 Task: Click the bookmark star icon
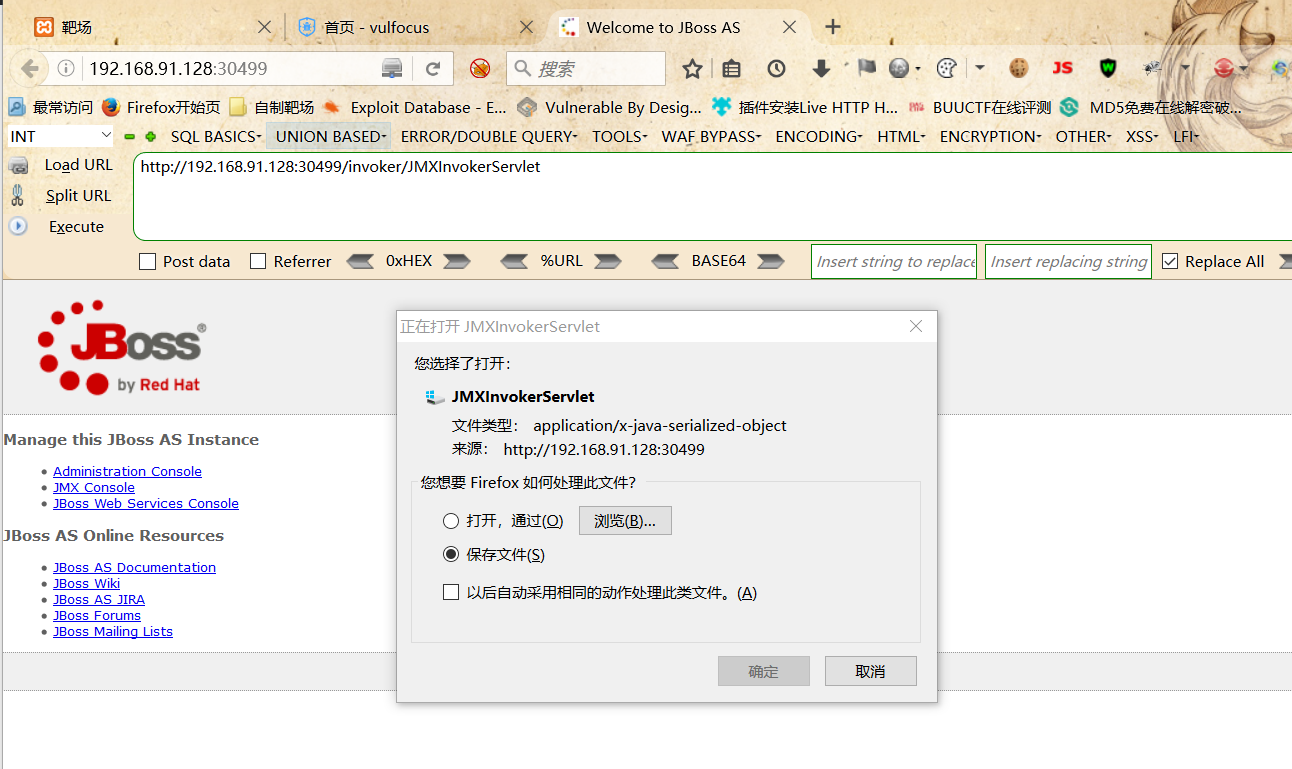(692, 68)
